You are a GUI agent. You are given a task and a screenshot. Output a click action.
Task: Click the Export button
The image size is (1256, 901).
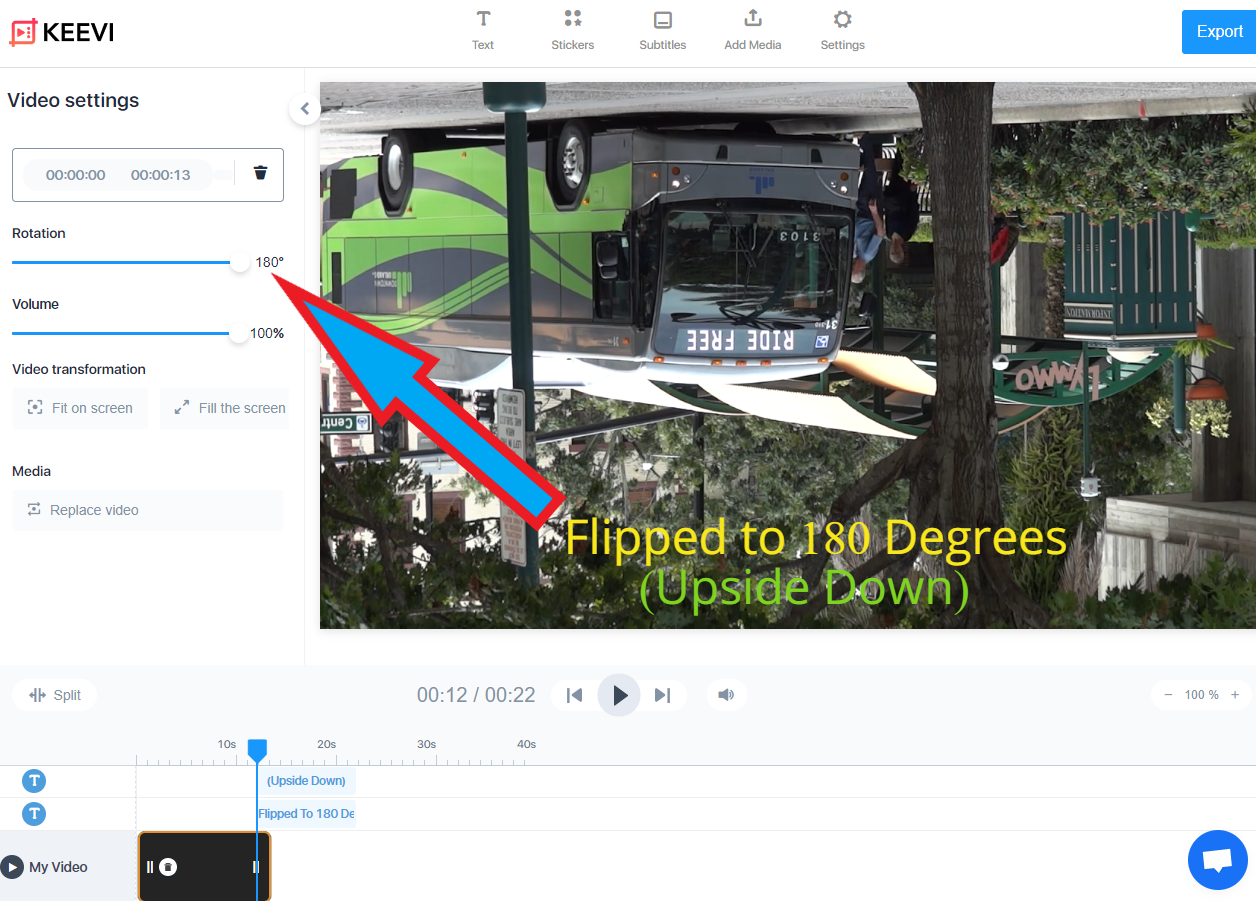[x=1218, y=32]
